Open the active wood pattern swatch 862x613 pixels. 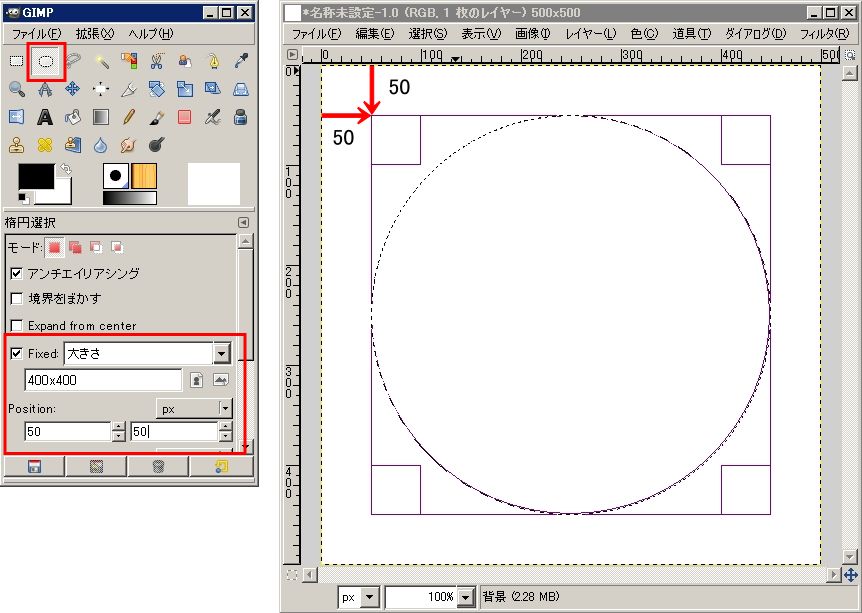(144, 176)
